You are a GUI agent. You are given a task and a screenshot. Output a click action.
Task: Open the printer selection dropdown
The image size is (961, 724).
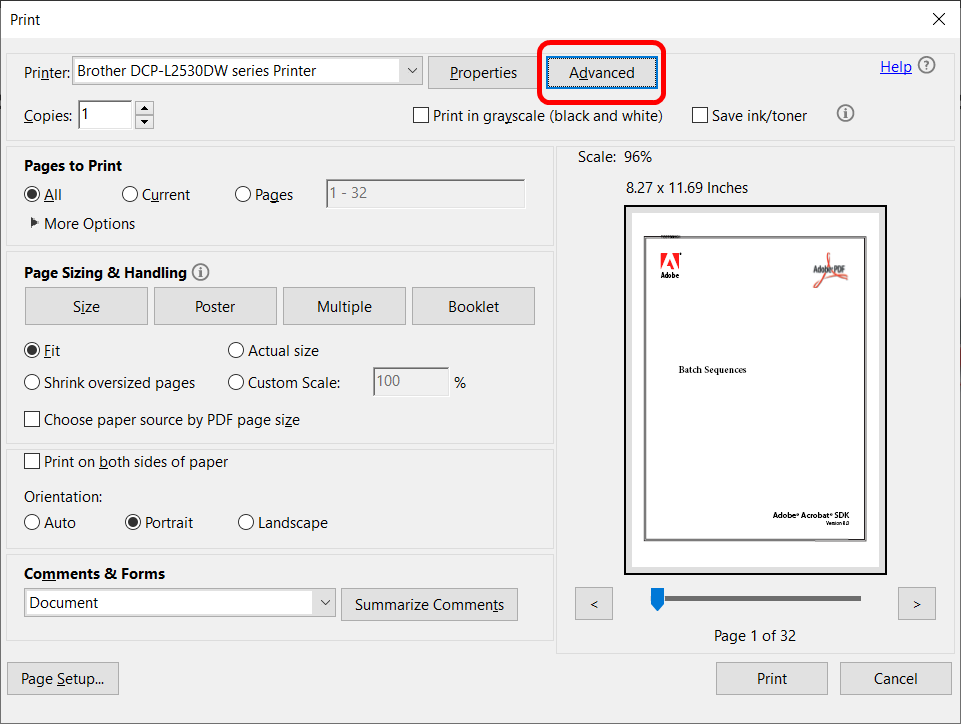pos(411,71)
